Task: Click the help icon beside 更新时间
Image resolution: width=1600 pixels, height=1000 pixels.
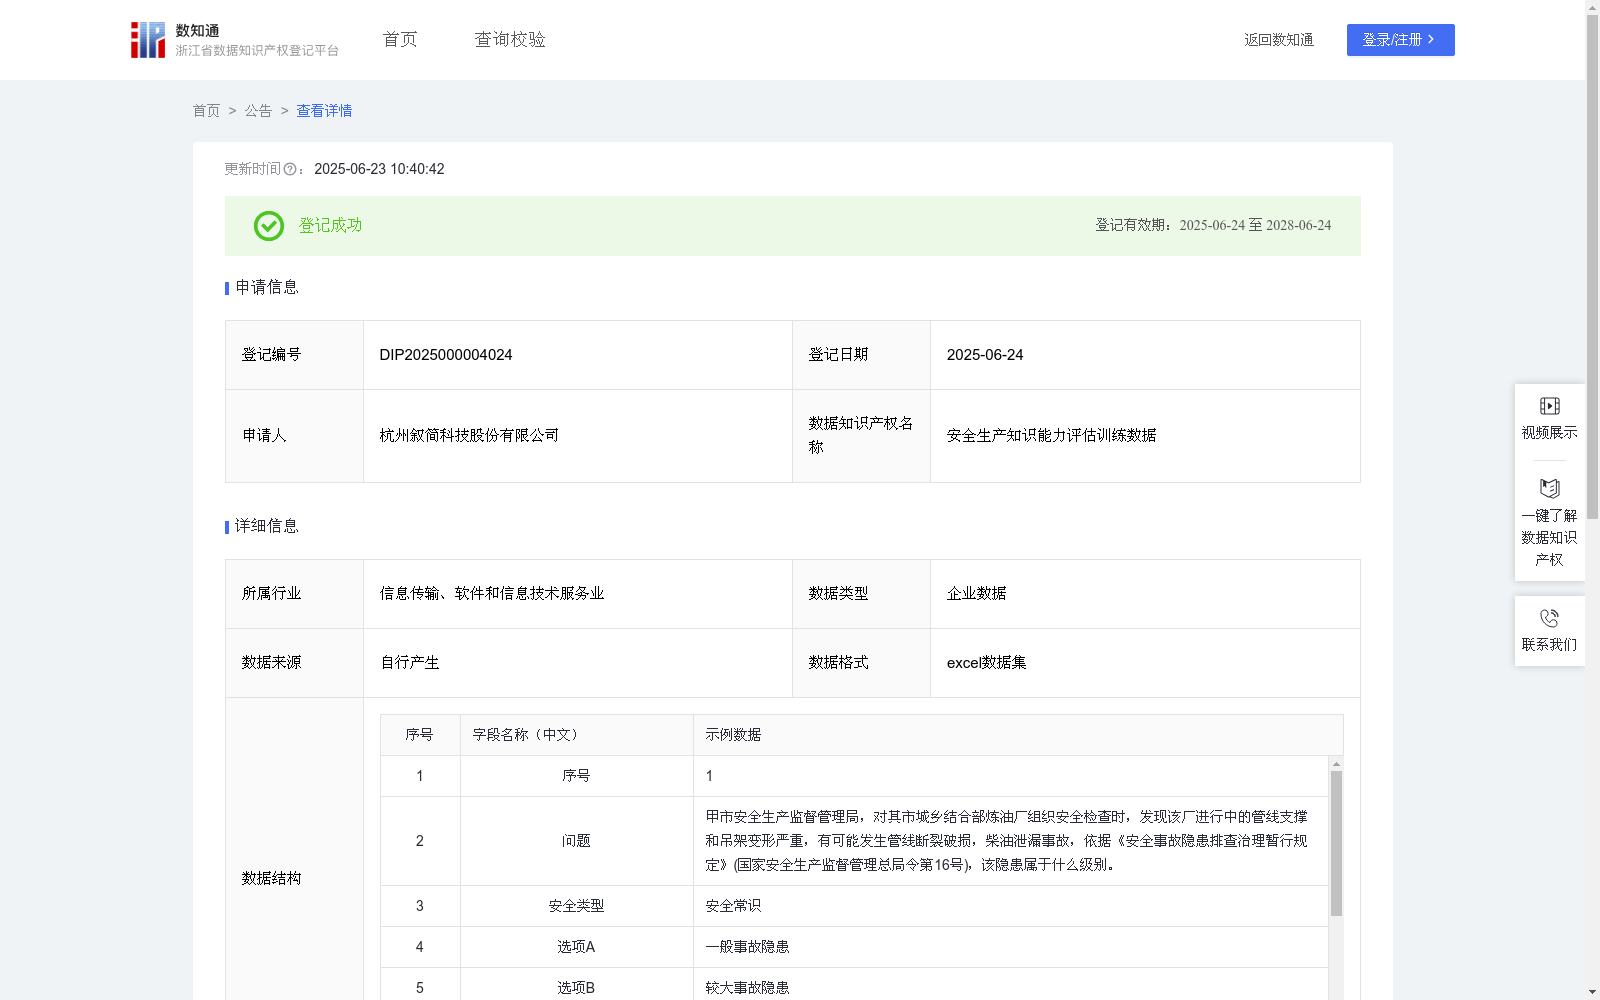Action: (x=290, y=170)
